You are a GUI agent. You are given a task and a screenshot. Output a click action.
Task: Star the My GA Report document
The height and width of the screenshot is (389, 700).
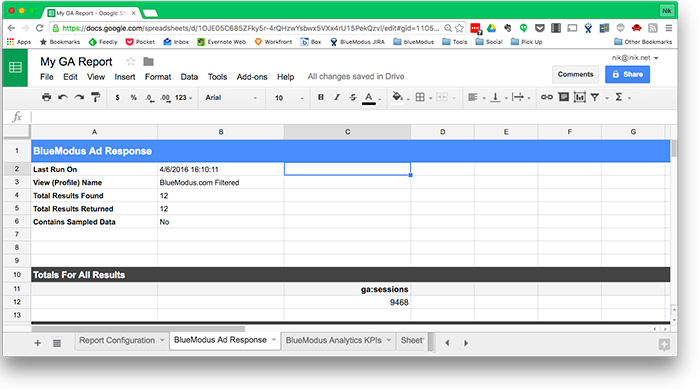pos(130,62)
